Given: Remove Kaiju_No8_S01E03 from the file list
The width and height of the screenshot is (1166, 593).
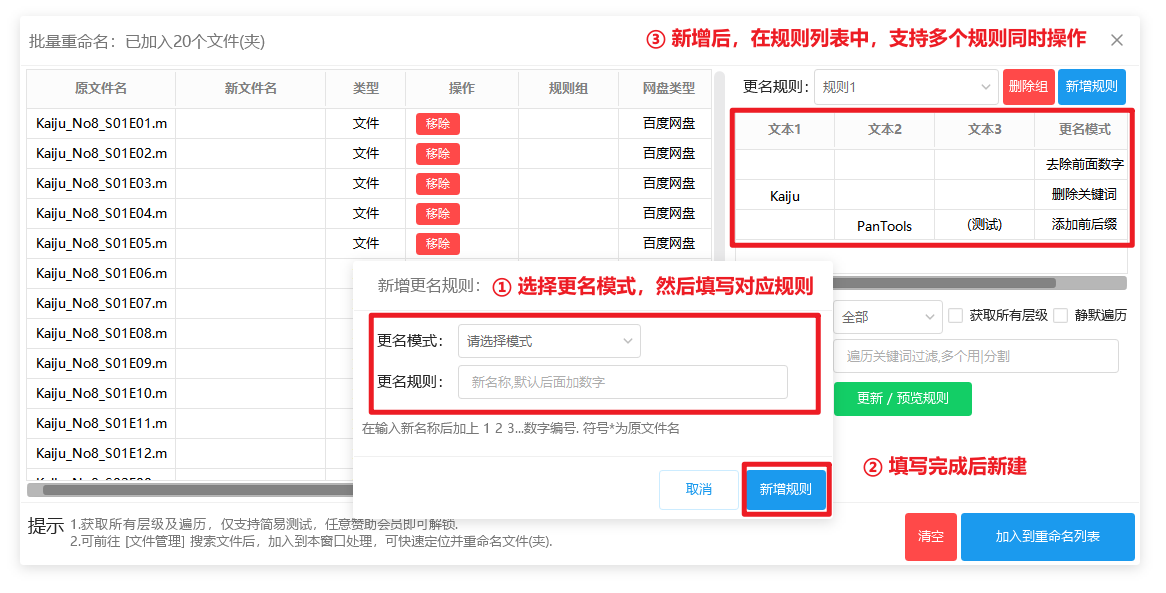Looking at the screenshot, I should [437, 184].
